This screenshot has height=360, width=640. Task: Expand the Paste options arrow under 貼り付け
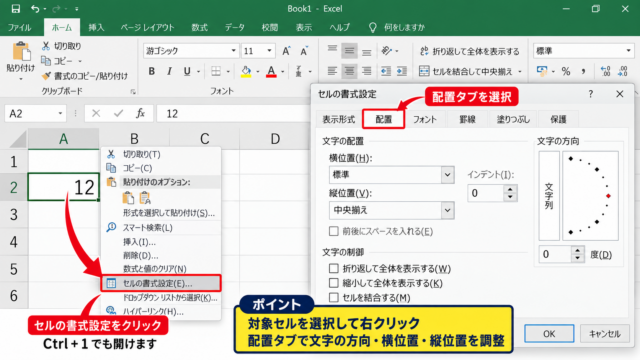pyautogui.click(x=21, y=79)
